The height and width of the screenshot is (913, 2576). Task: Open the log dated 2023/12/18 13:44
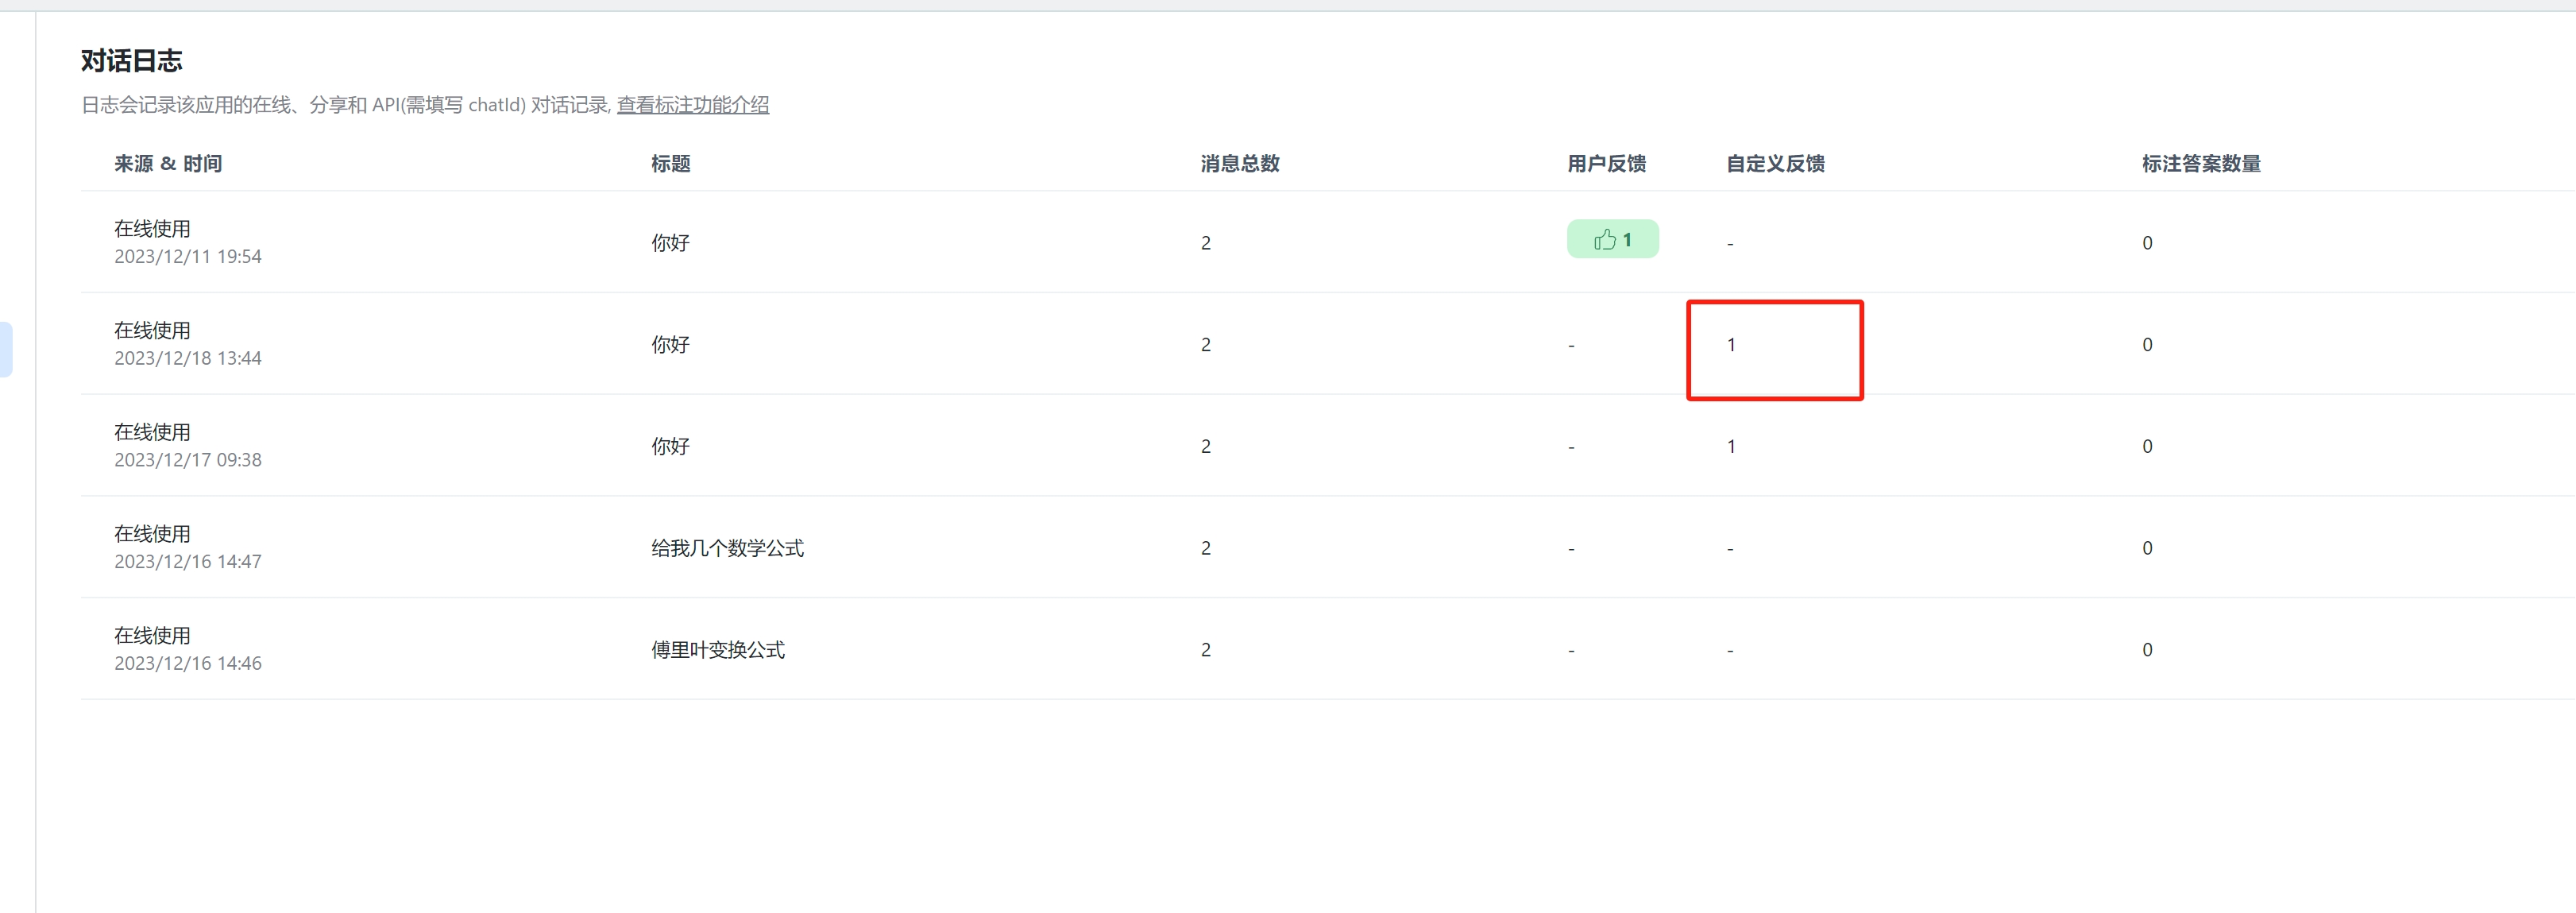pyautogui.click(x=188, y=359)
